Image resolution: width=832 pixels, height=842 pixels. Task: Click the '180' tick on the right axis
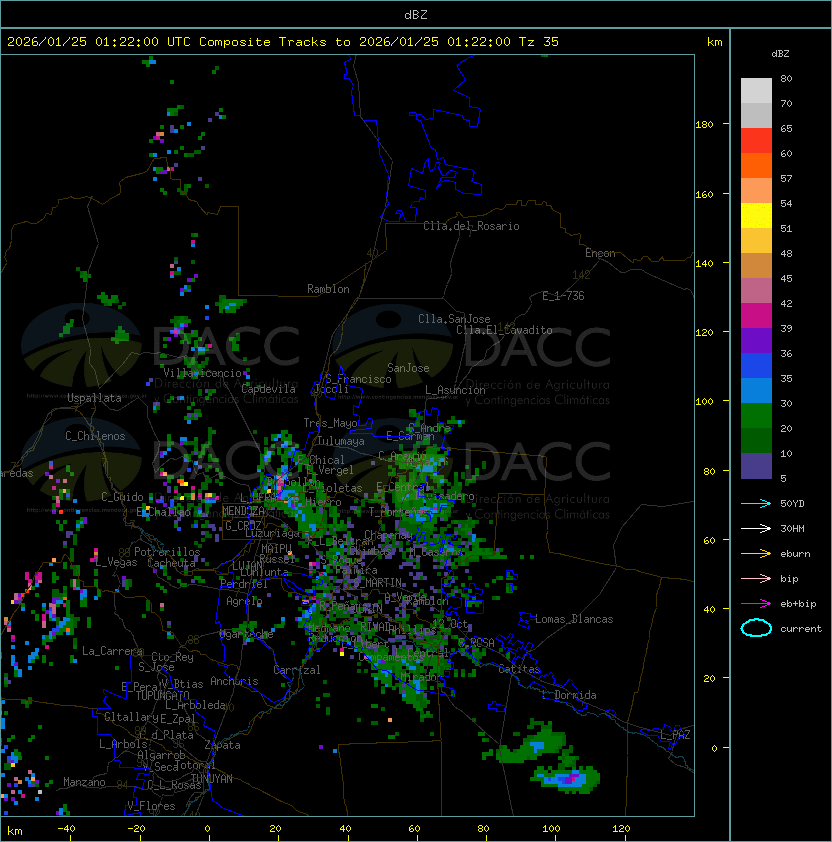click(x=704, y=125)
